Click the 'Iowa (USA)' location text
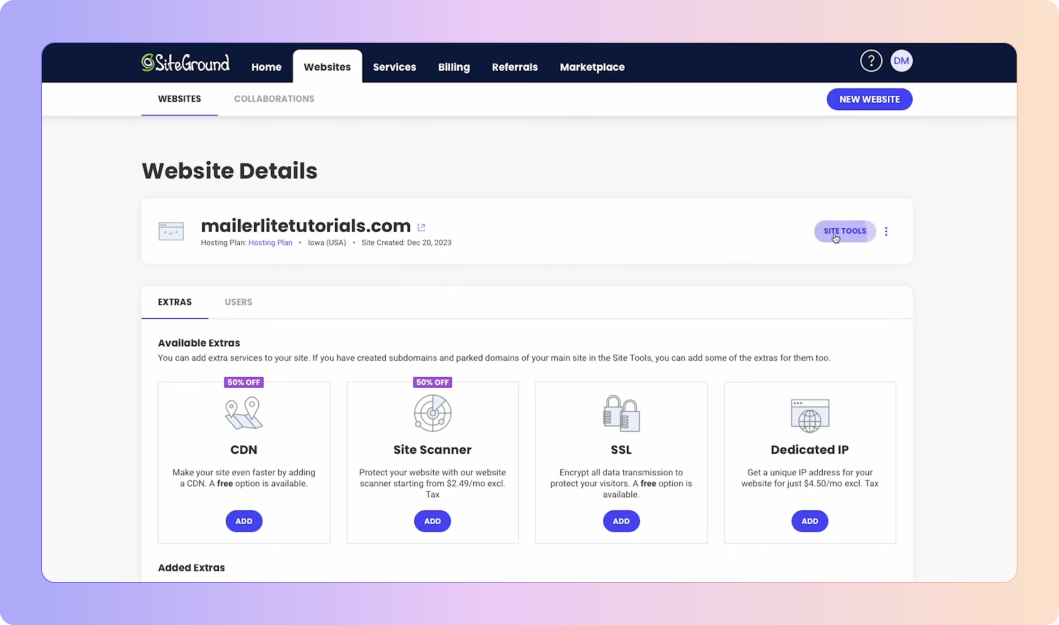This screenshot has width=1059, height=625. (x=327, y=243)
